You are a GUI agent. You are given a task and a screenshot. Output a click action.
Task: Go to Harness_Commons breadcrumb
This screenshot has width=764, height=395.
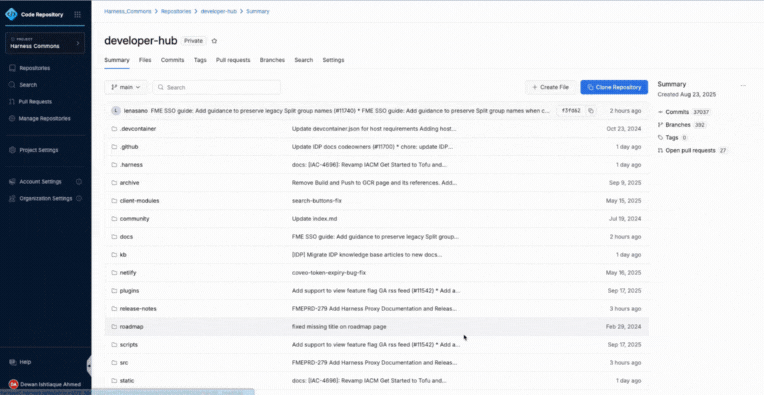click(128, 11)
